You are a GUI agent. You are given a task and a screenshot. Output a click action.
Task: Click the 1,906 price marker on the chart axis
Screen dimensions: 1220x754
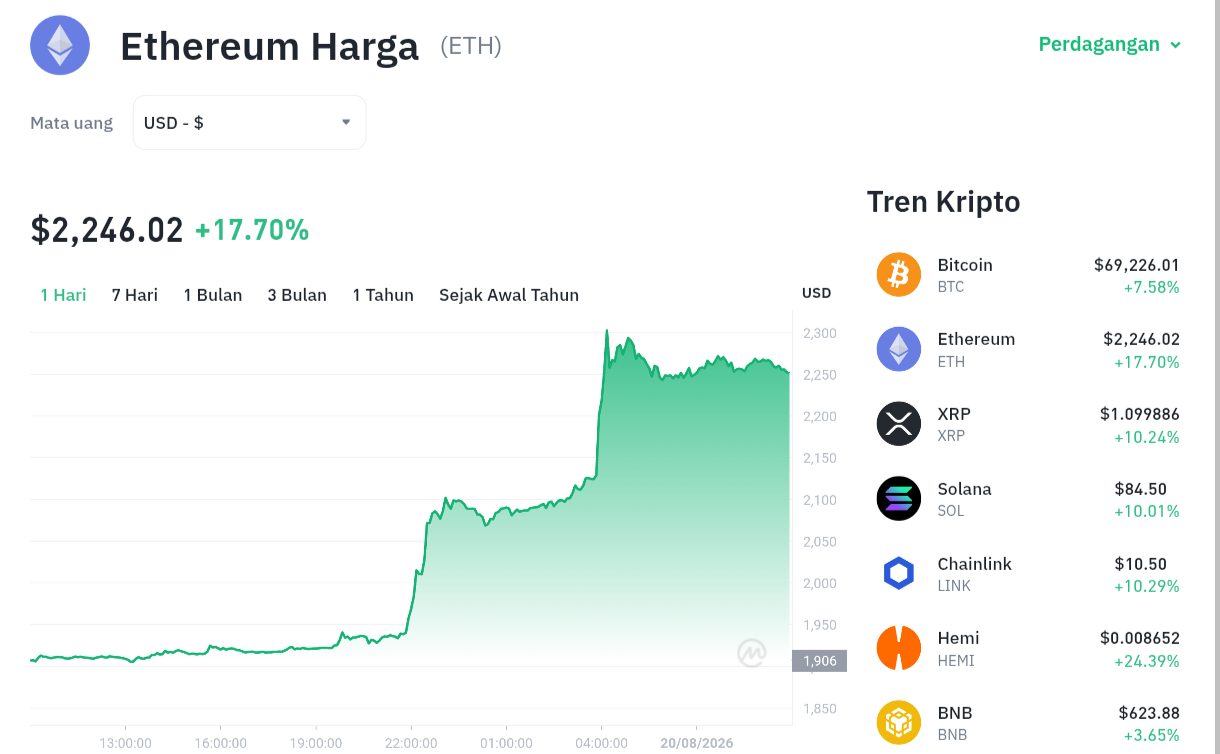[820, 660]
